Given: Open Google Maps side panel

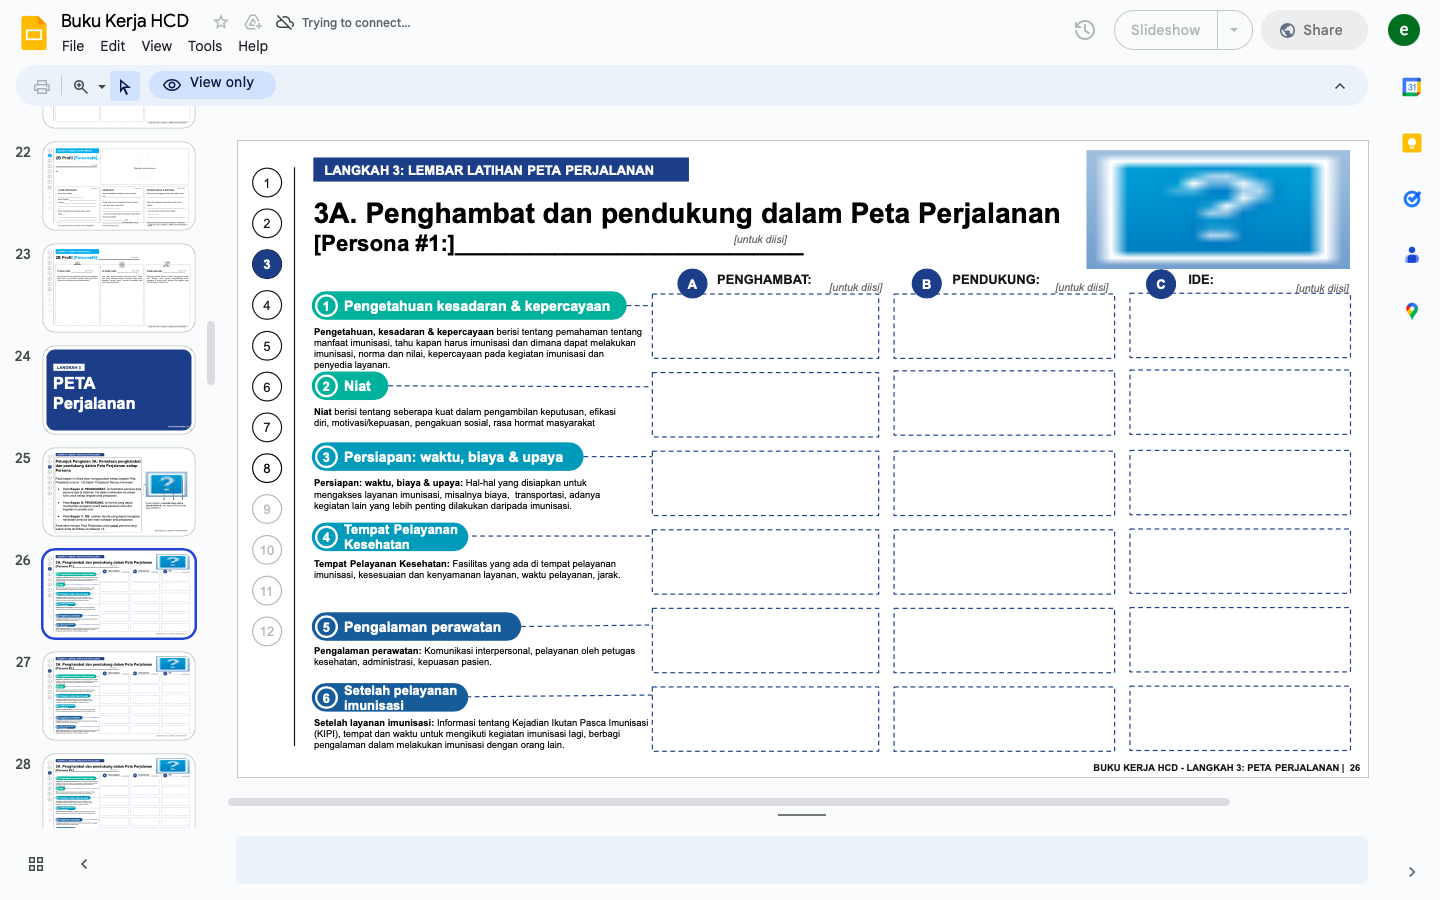Looking at the screenshot, I should pyautogui.click(x=1412, y=311).
